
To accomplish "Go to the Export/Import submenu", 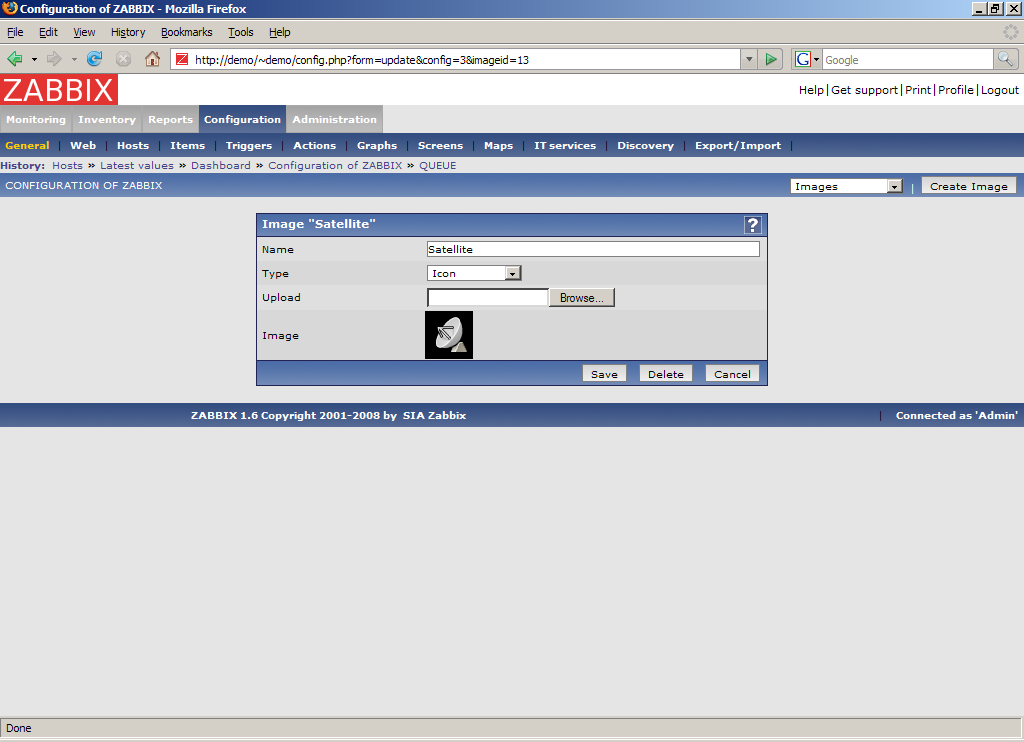I will pyautogui.click(x=738, y=146).
